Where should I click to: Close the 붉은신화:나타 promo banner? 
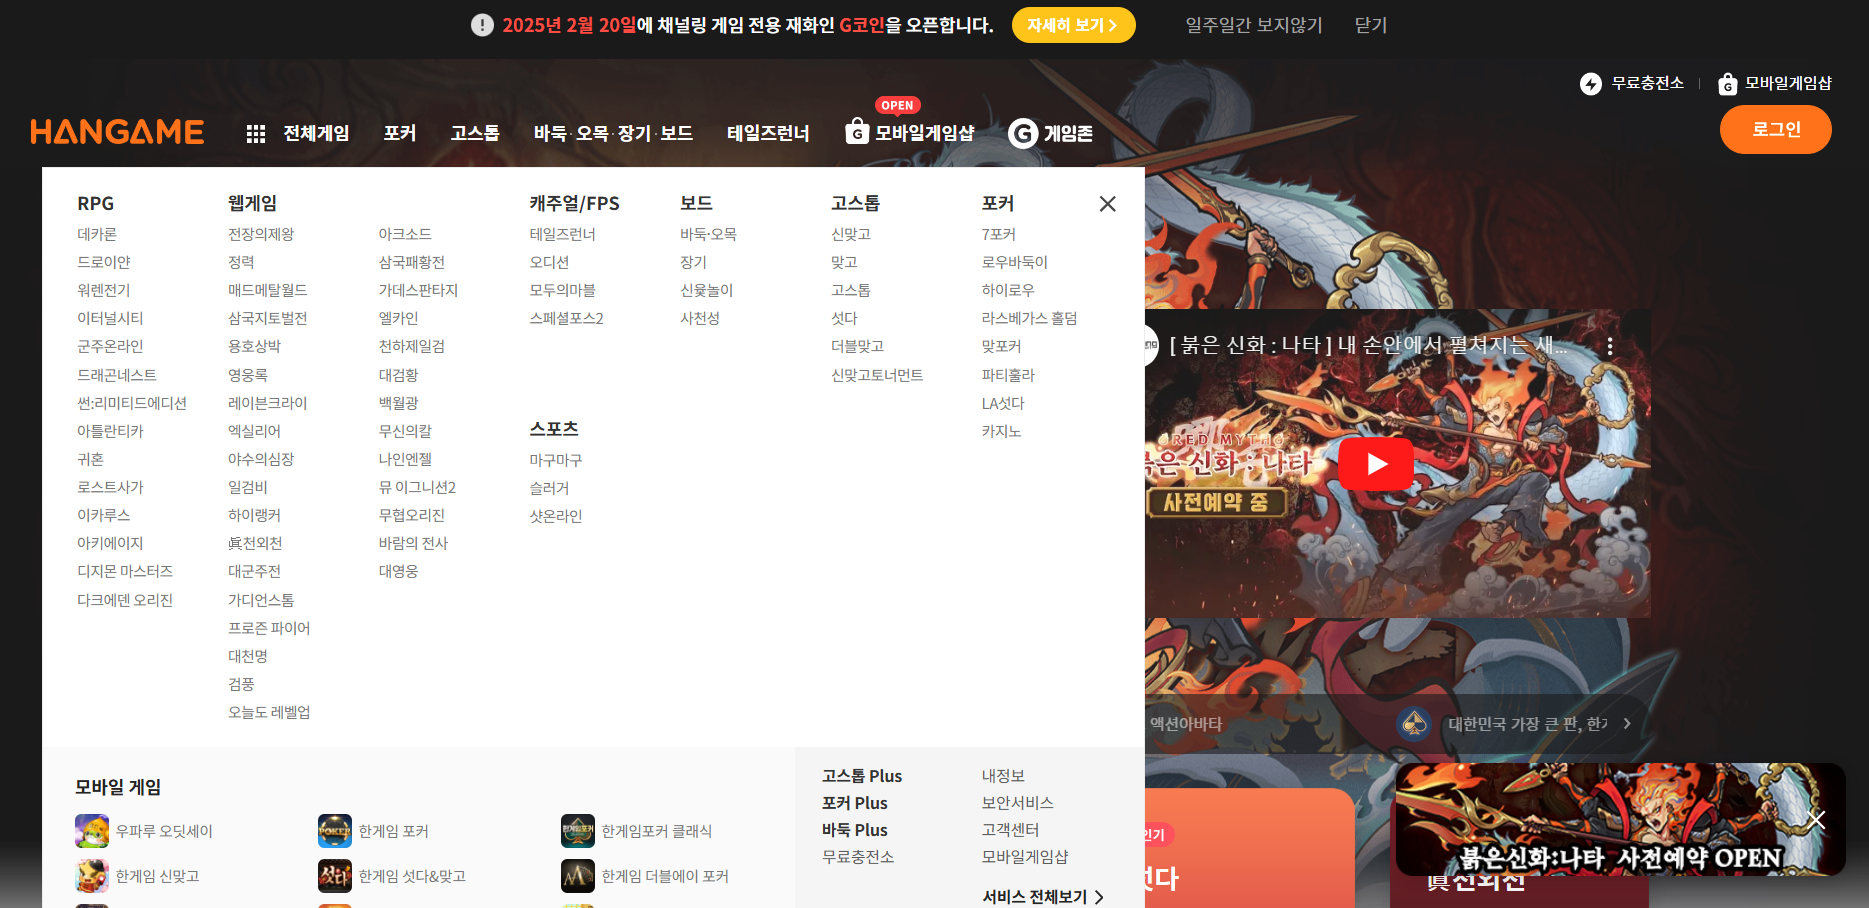1818,819
